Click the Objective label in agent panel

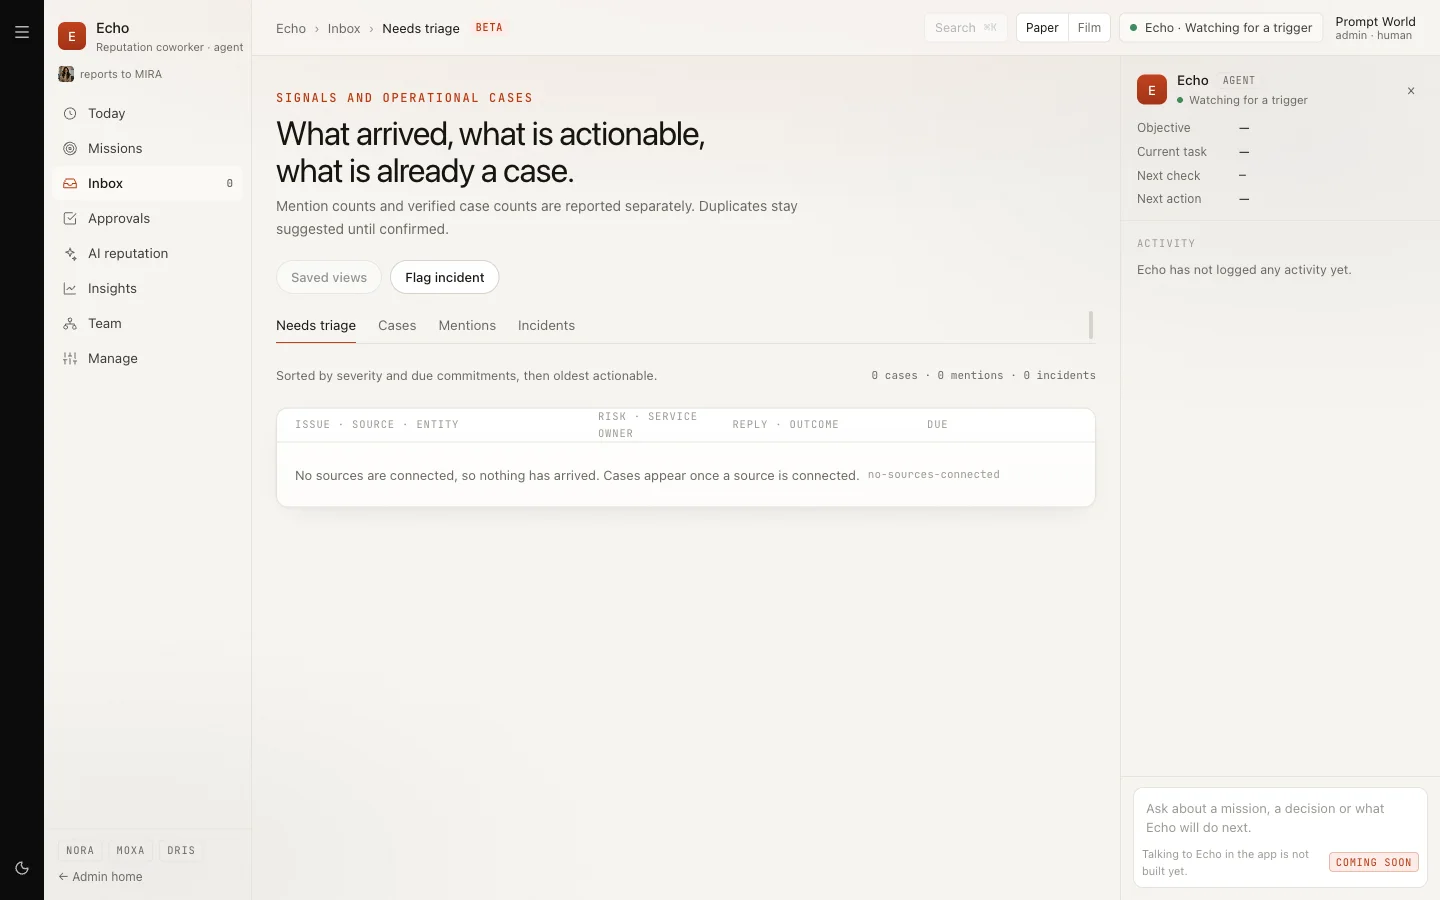click(1164, 128)
